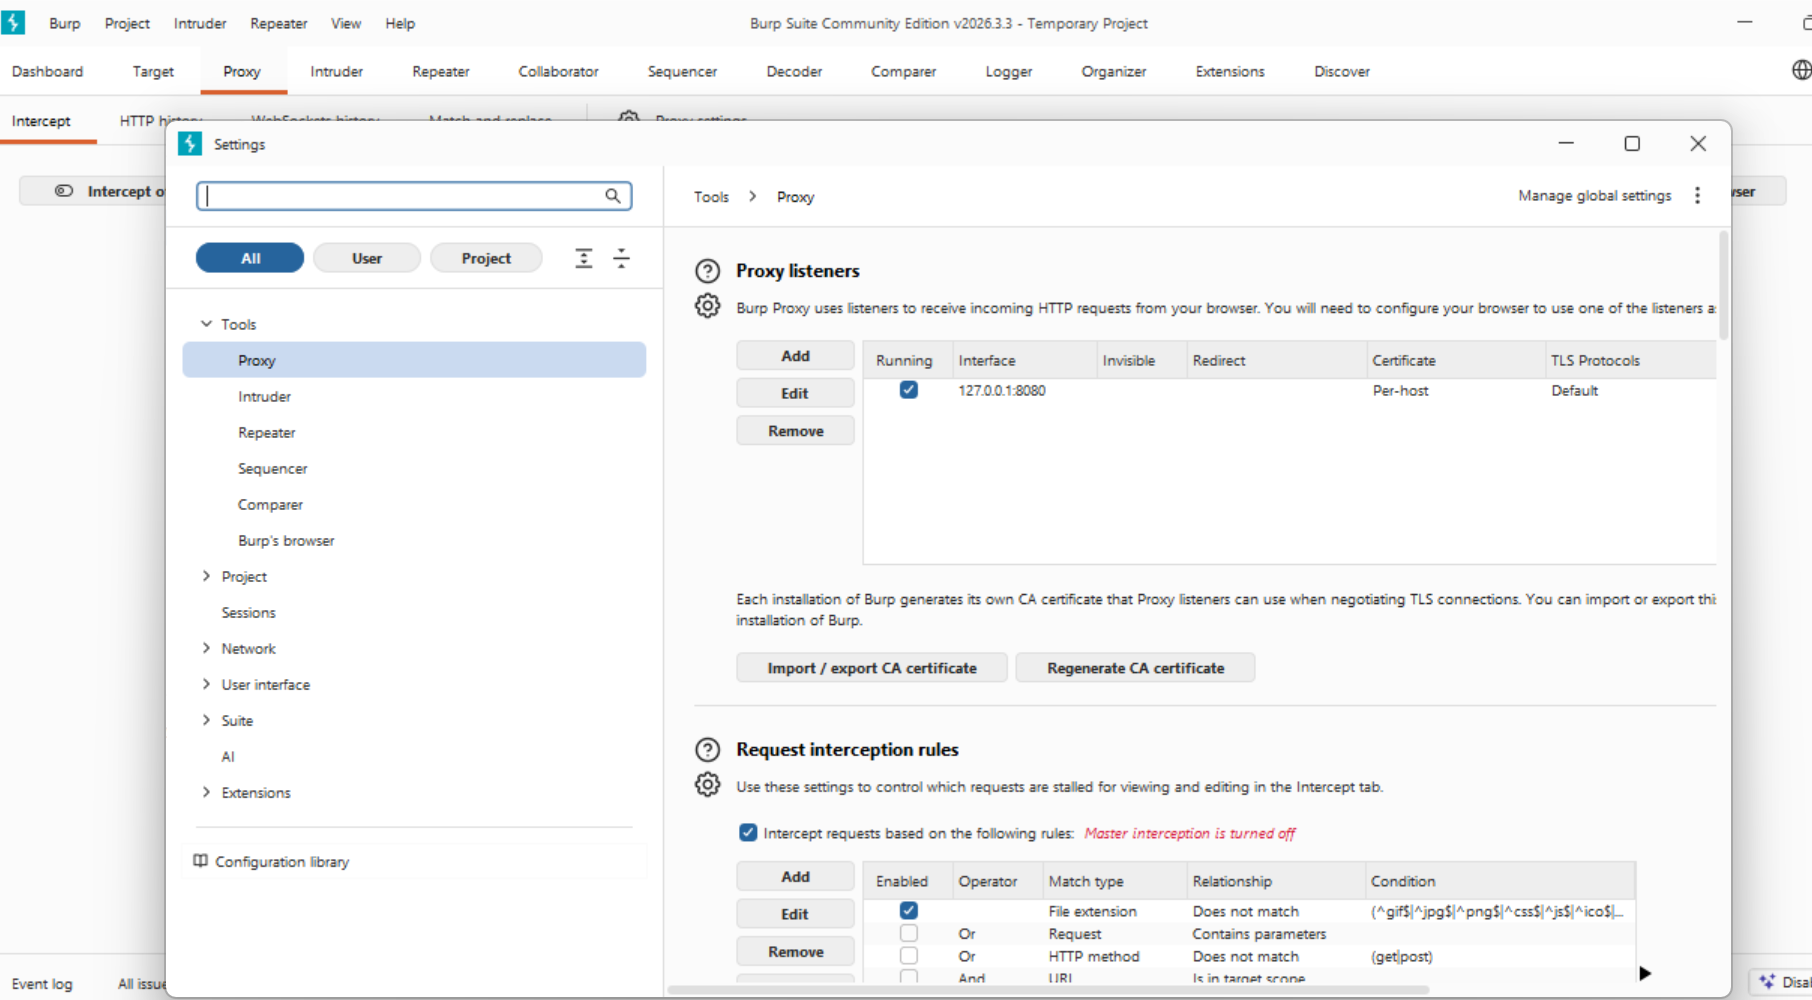1812x1000 pixels.
Task: Click the black arrow beside the interception rules table
Action: pos(1645,973)
